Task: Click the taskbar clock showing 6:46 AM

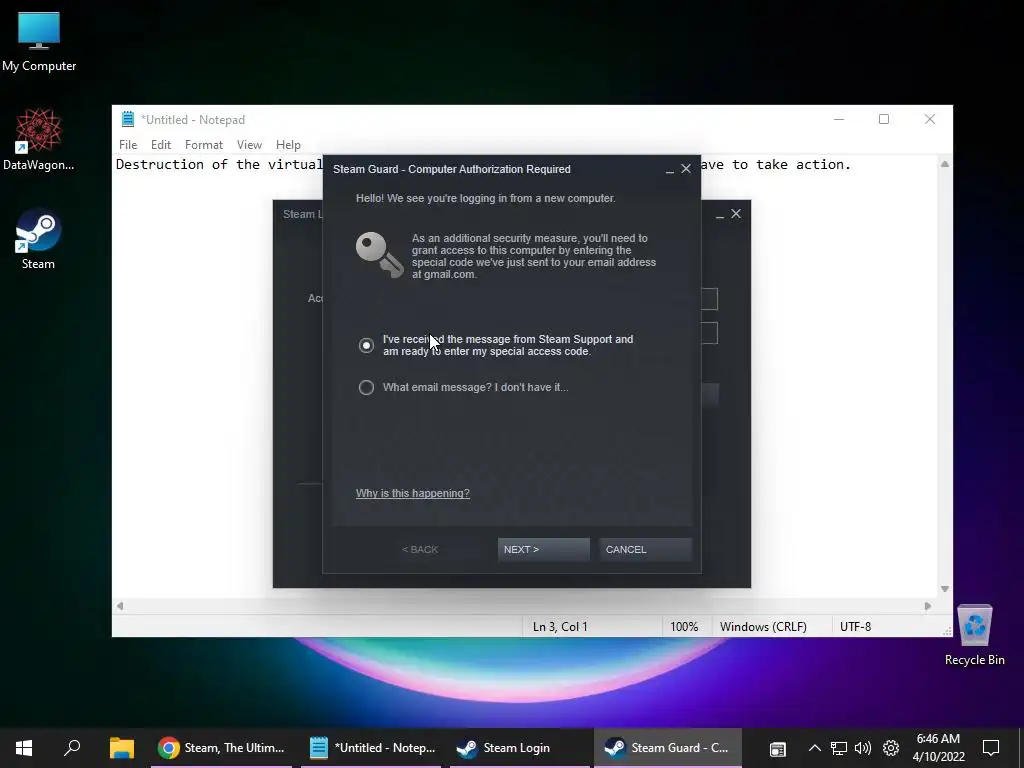Action: click(x=938, y=748)
